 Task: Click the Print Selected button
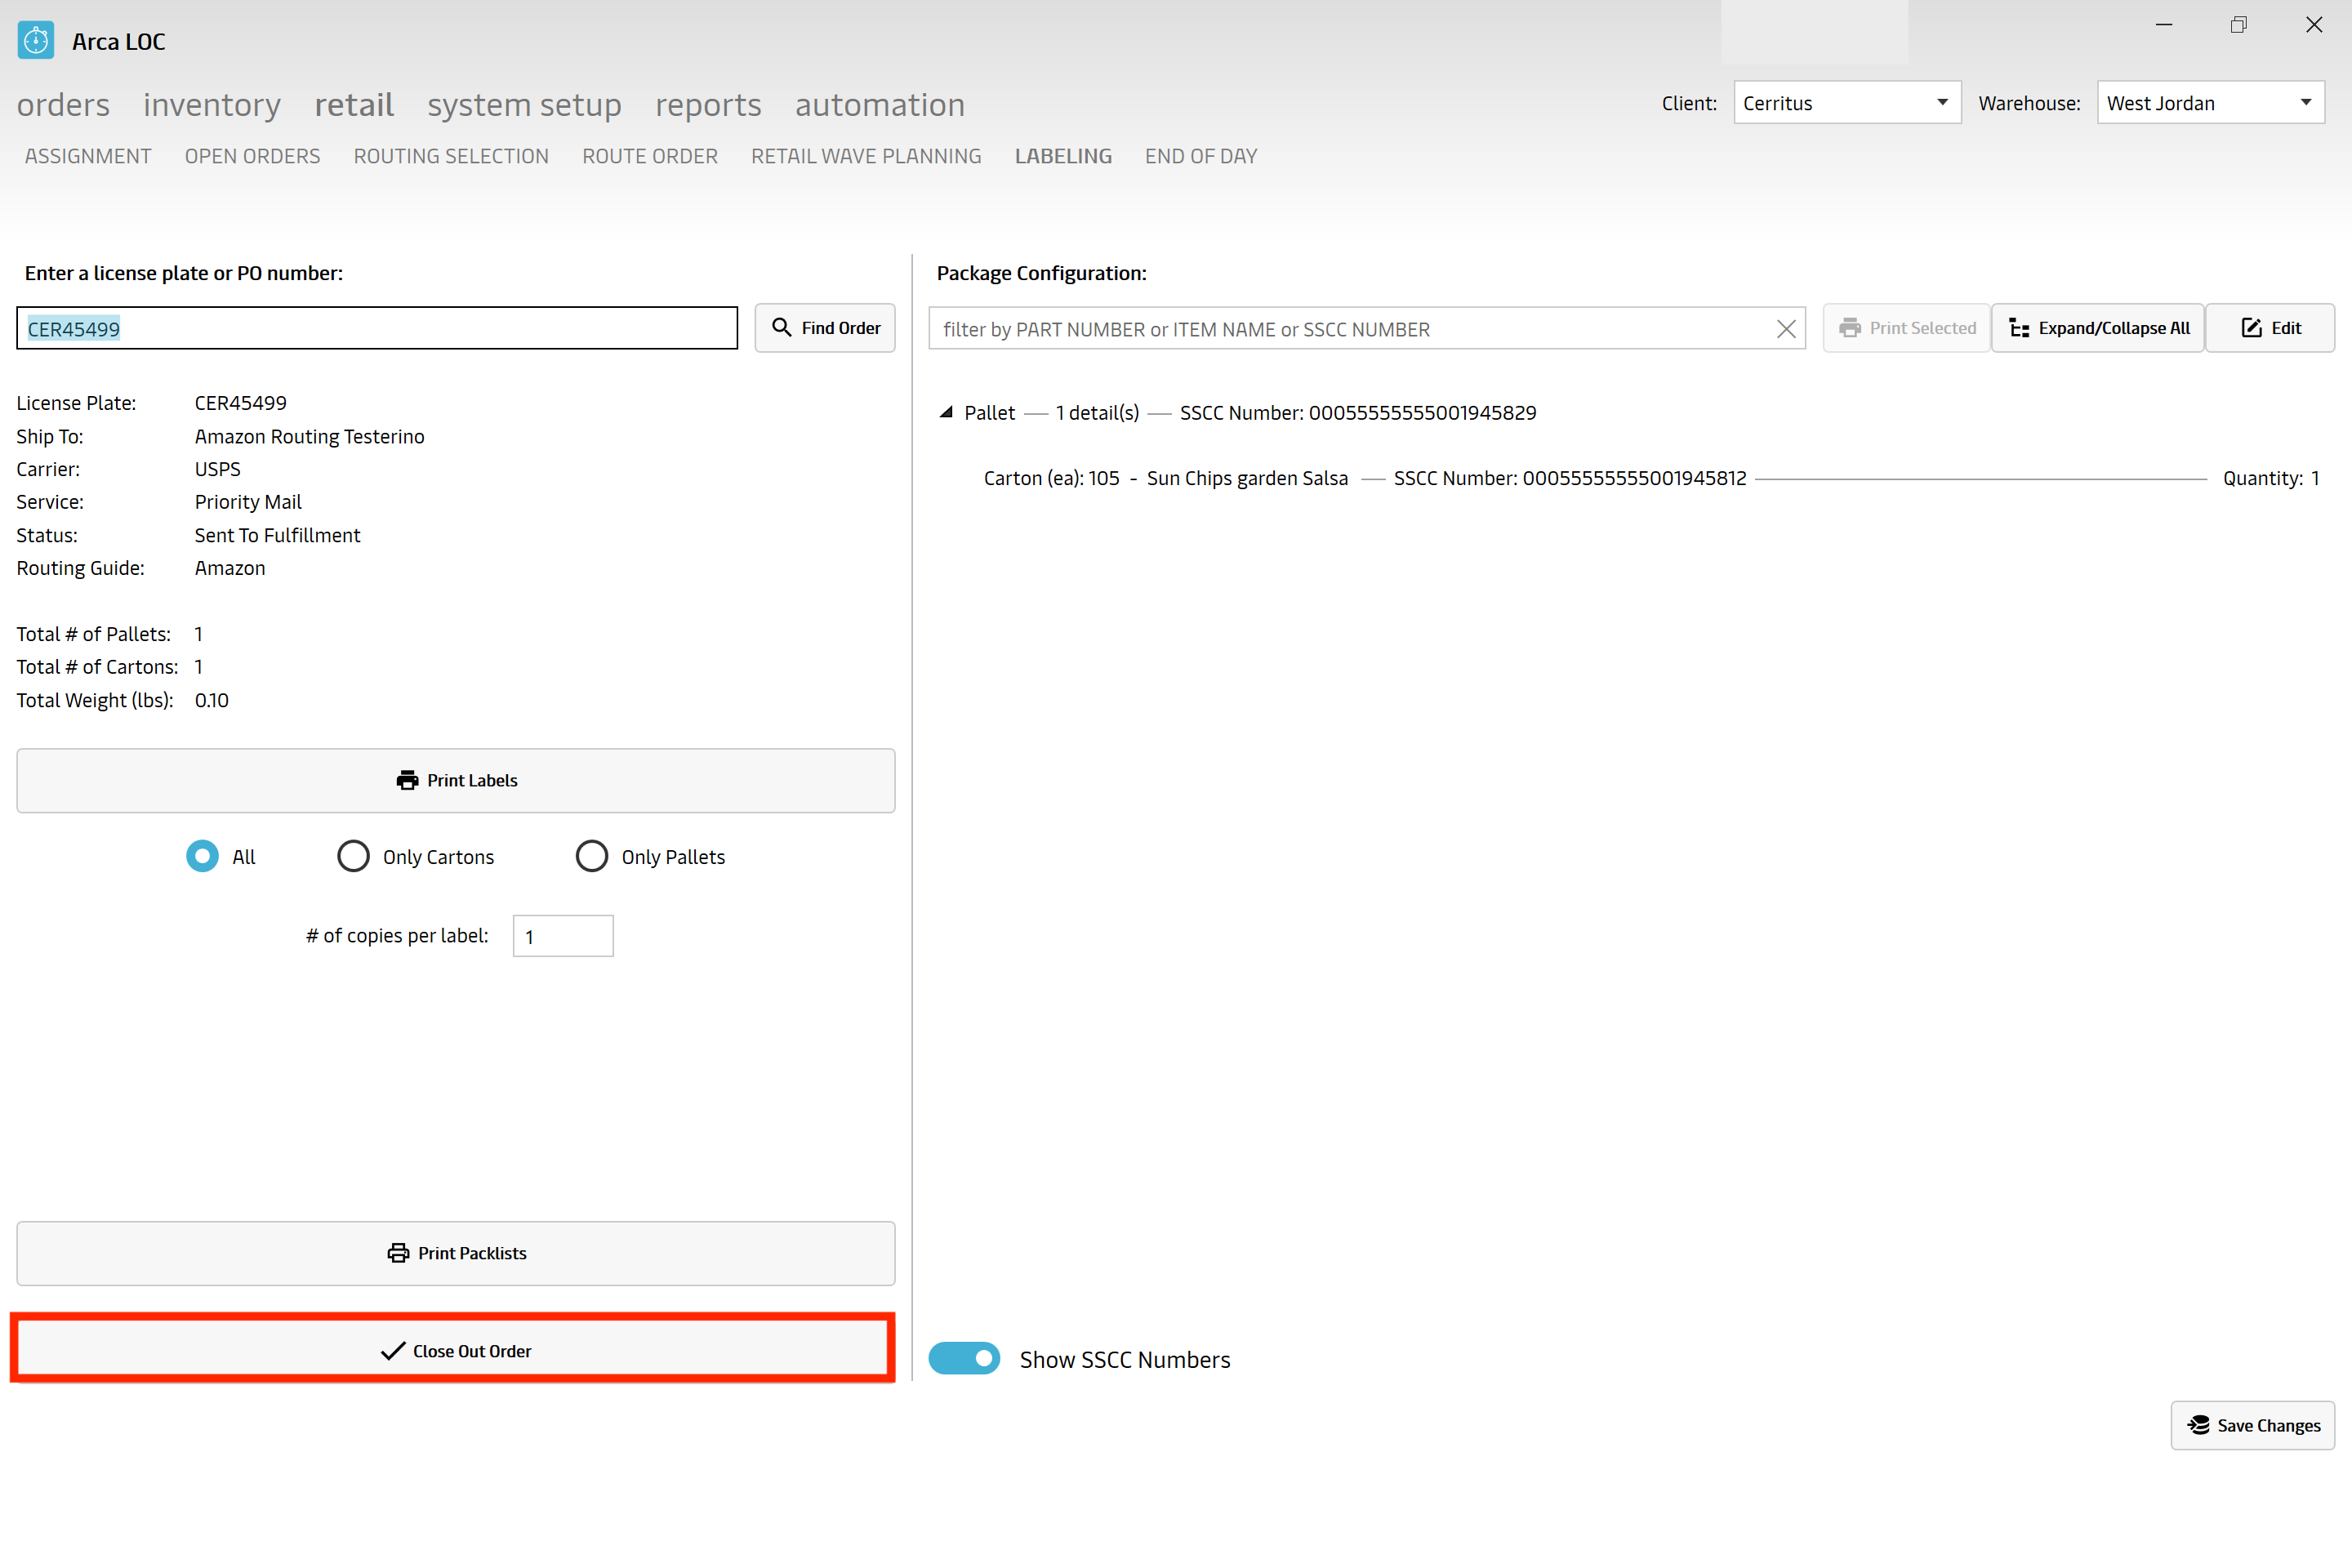click(x=1907, y=328)
